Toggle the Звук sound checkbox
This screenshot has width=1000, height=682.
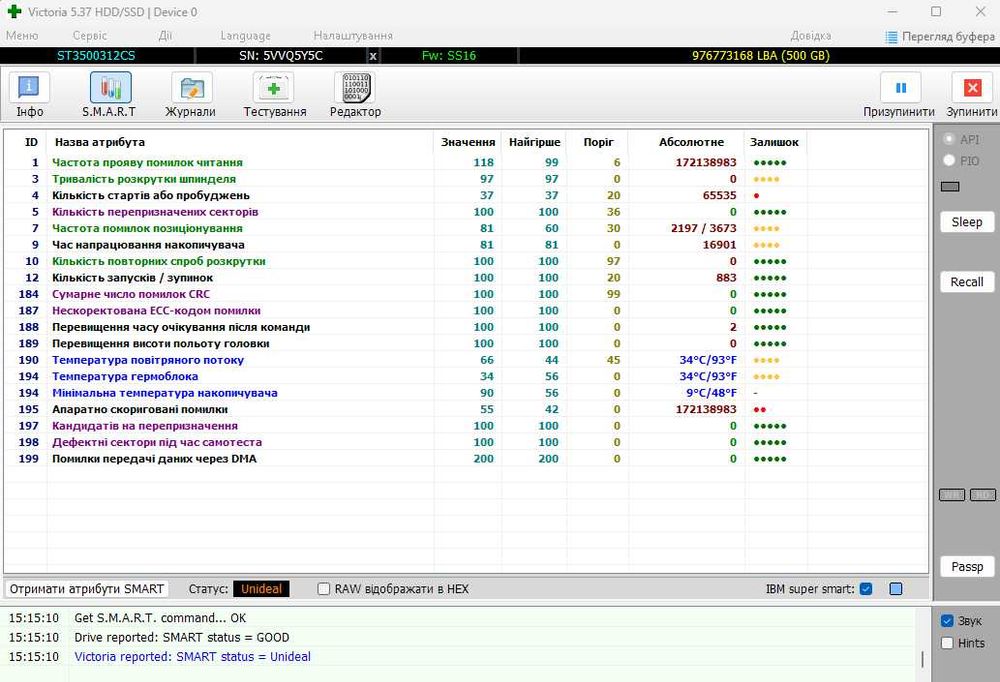click(947, 621)
